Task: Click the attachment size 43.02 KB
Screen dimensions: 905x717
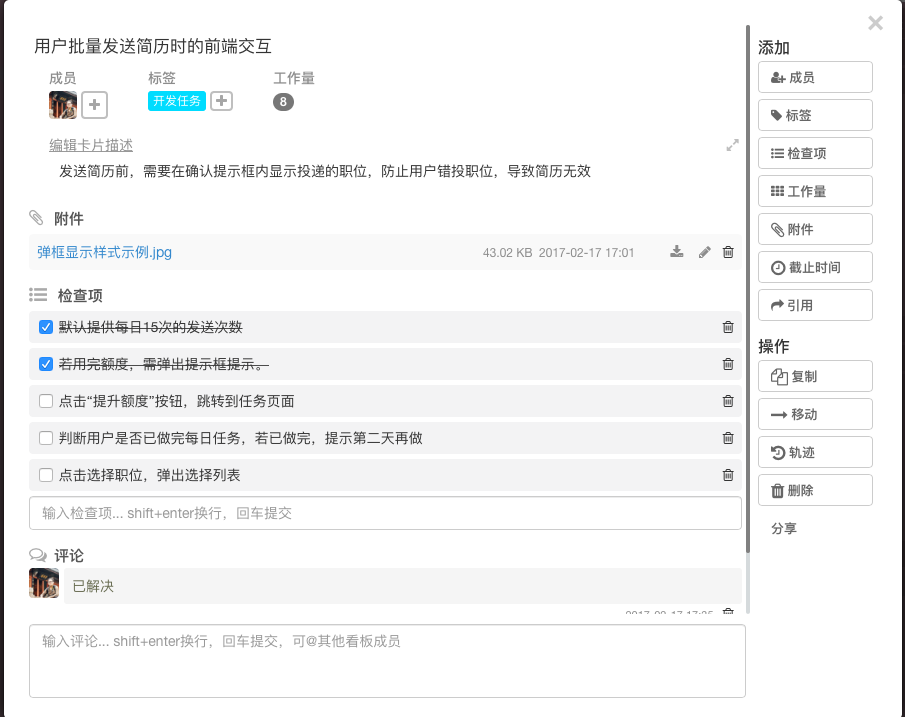Action: tap(507, 253)
